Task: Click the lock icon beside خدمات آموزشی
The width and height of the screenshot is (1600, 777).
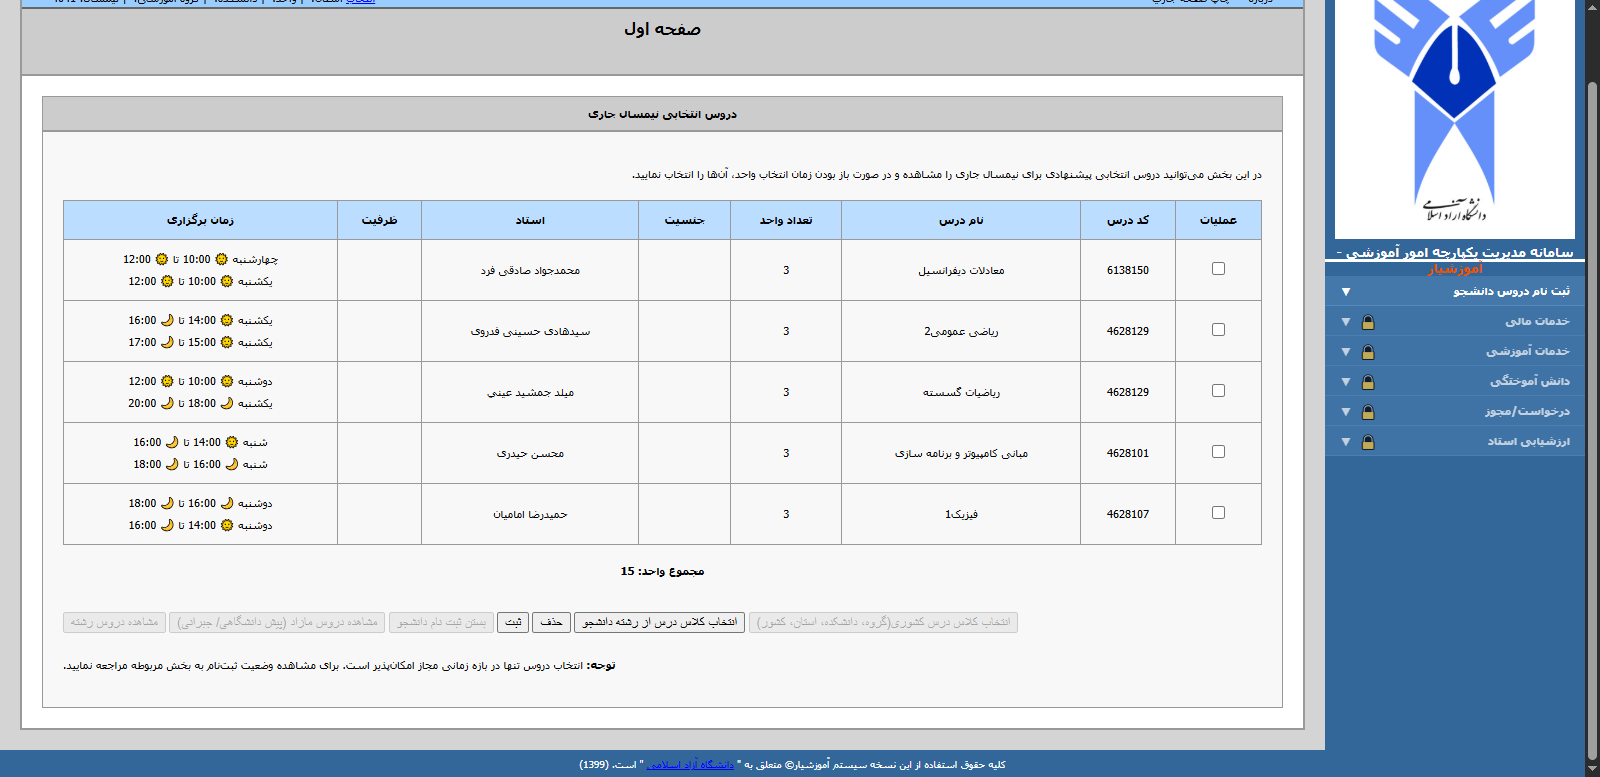Action: 1368,352
